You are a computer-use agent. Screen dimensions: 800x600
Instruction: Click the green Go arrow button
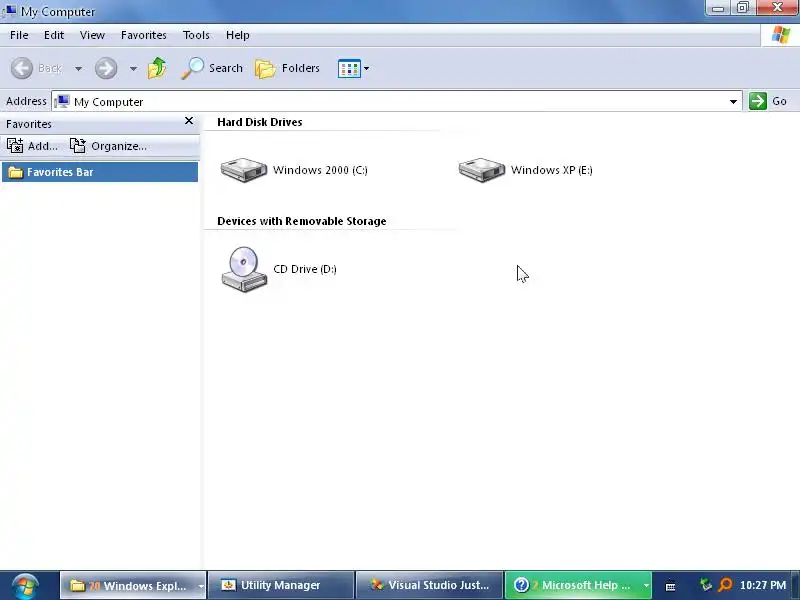(758, 101)
